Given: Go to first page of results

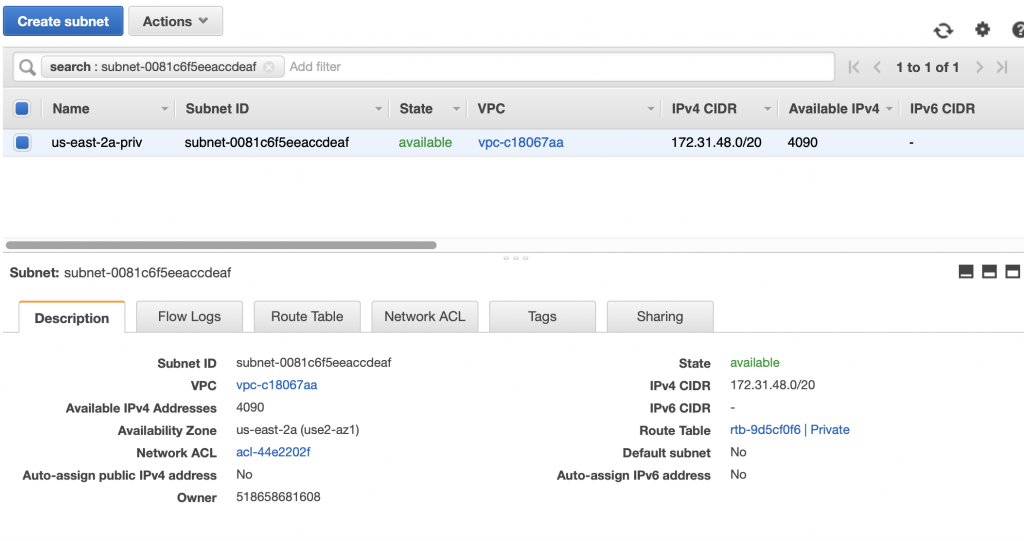Looking at the screenshot, I should point(854,67).
